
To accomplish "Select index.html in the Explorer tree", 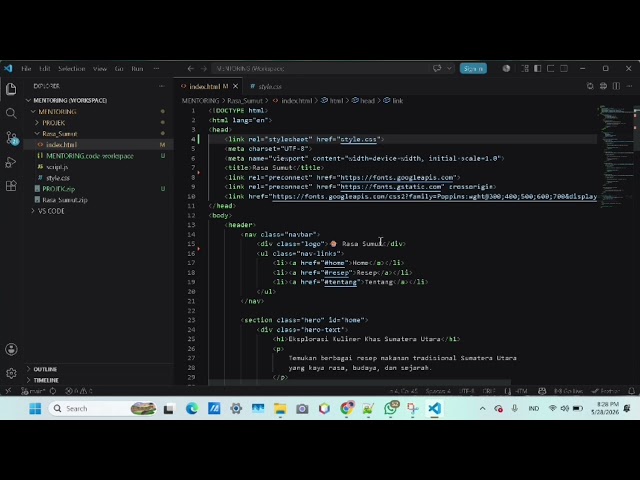I will 99,144.
